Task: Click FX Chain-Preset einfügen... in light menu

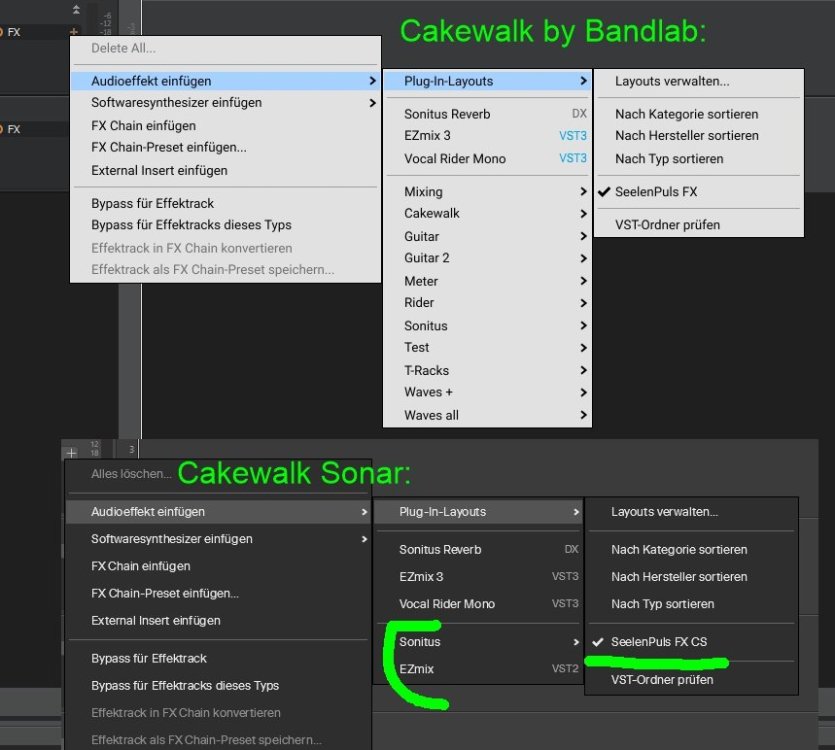Action: 225,148
